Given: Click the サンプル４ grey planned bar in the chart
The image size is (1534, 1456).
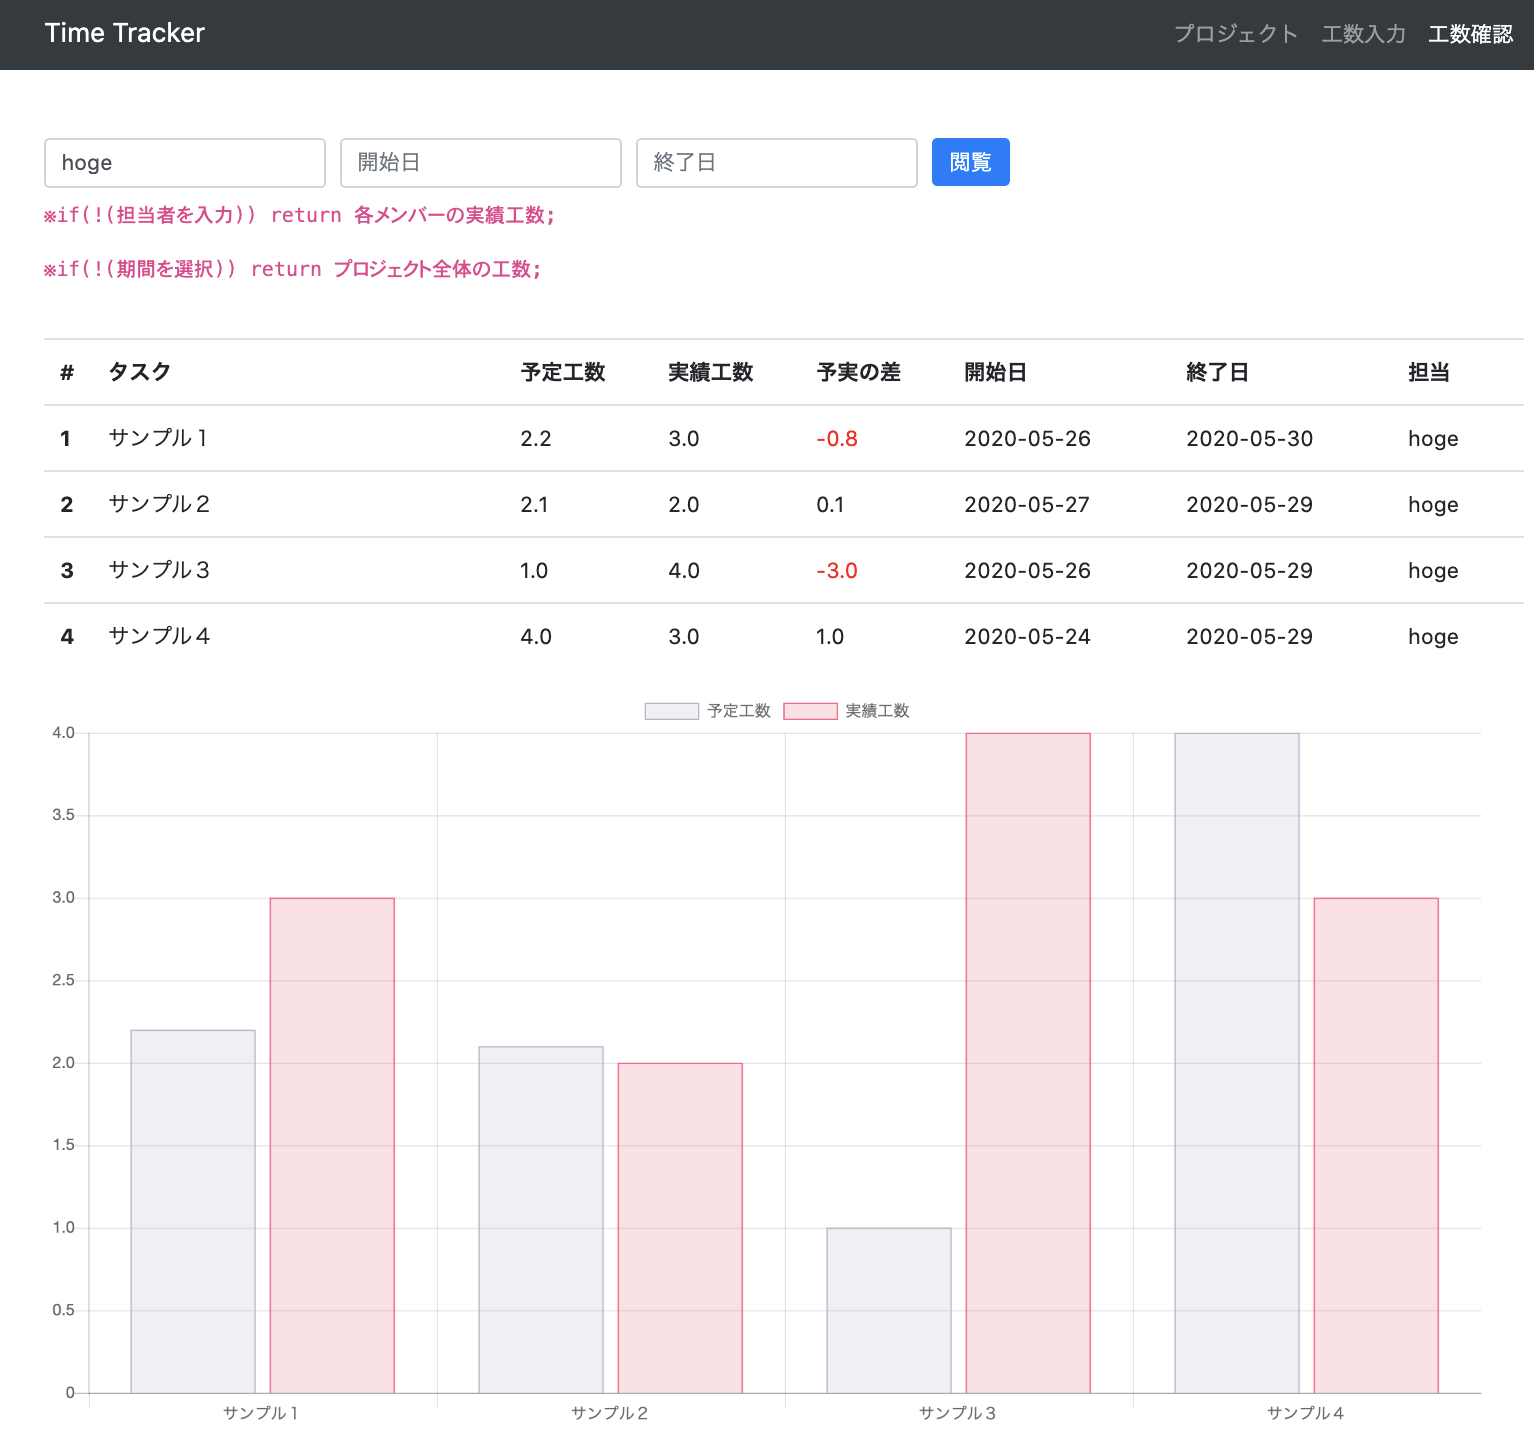Looking at the screenshot, I should [1237, 1063].
